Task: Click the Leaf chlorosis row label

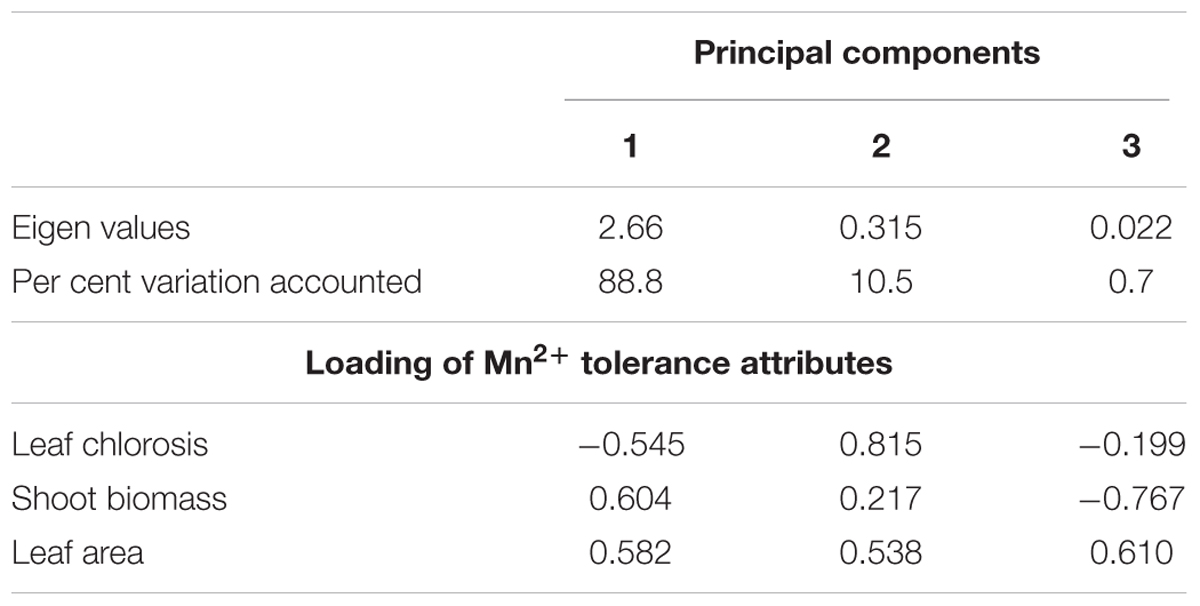Action: click(x=110, y=443)
